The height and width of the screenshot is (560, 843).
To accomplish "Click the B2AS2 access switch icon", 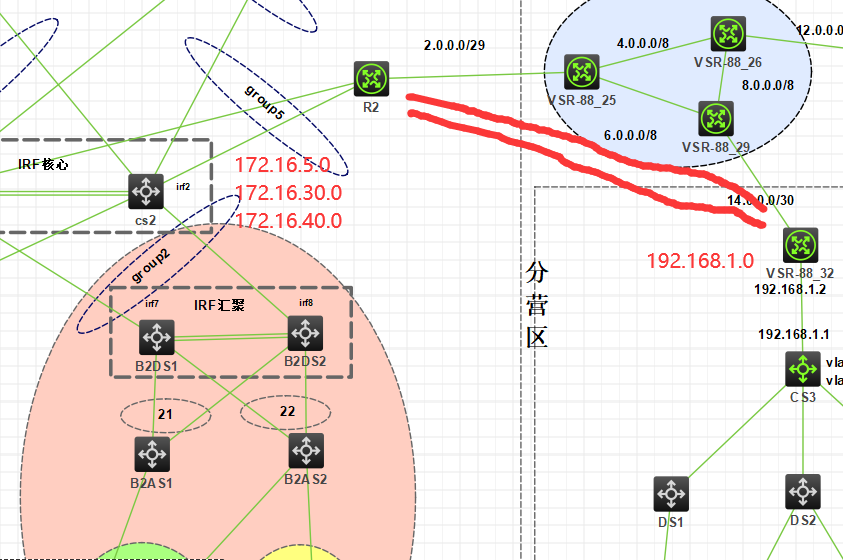I will [306, 450].
